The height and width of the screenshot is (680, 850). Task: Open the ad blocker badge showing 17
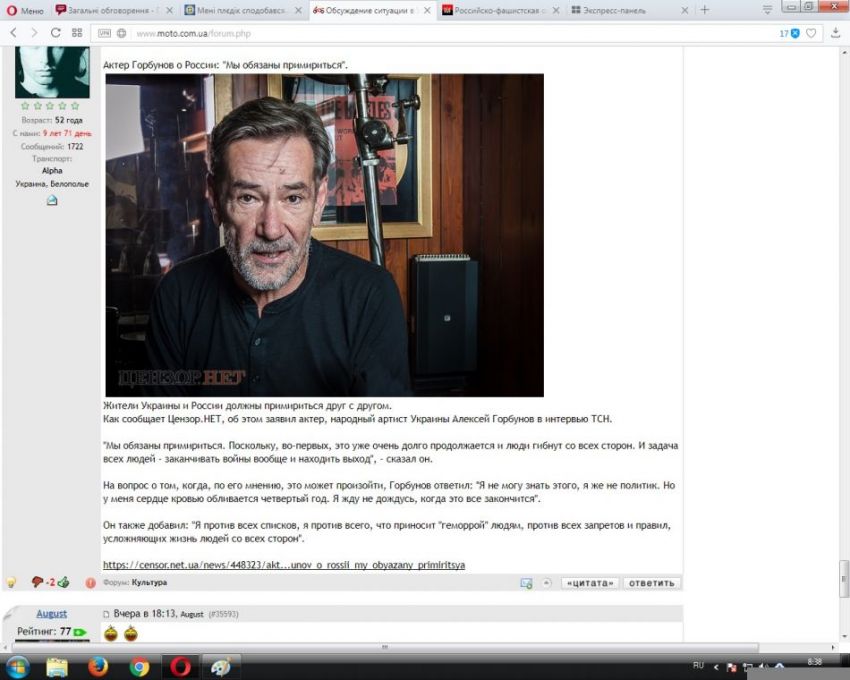[789, 33]
